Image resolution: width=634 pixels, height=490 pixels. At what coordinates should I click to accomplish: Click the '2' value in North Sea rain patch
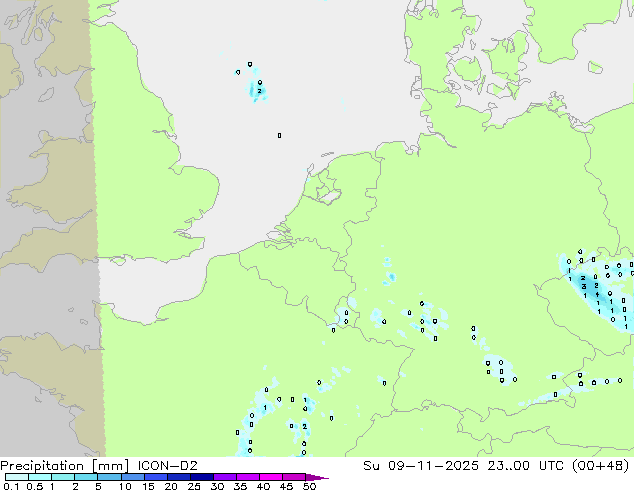(259, 91)
